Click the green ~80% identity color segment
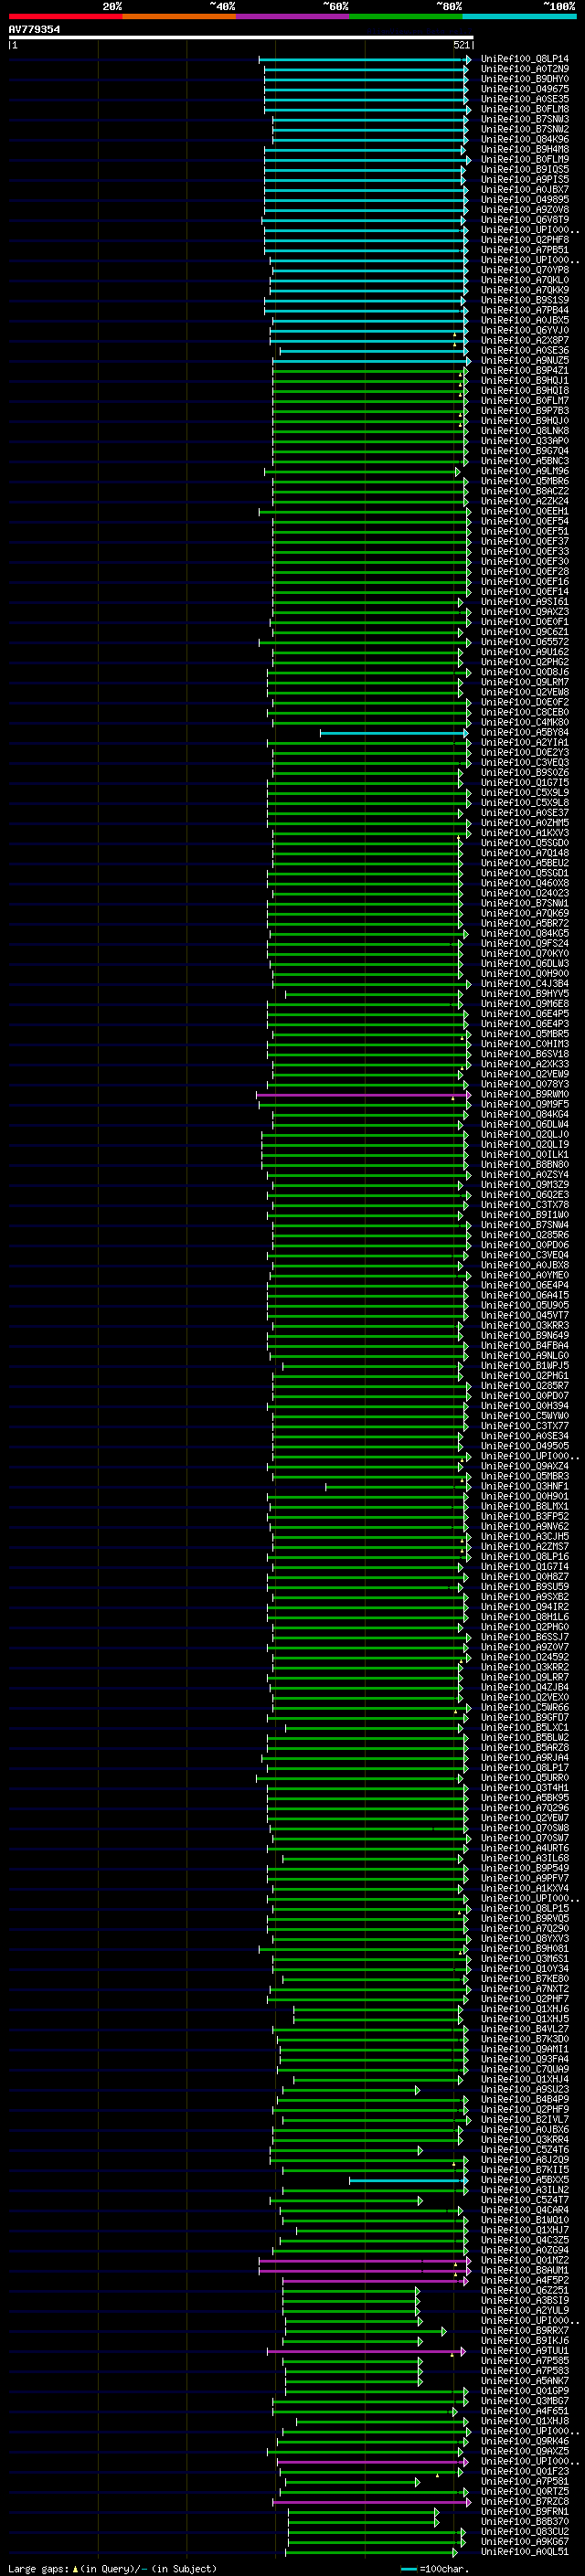 coord(406,16)
